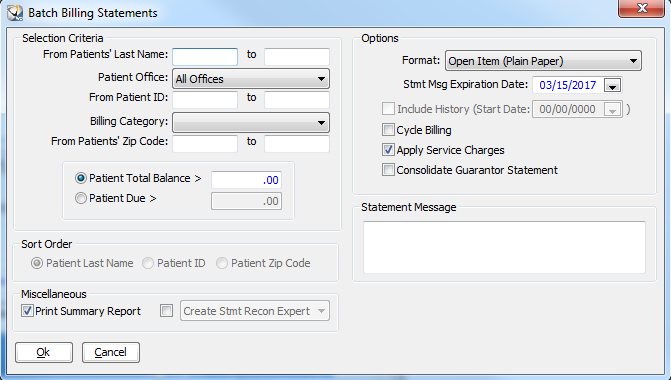Uncheck Print Summary Report
This screenshot has height=380, width=671.
pos(27,311)
